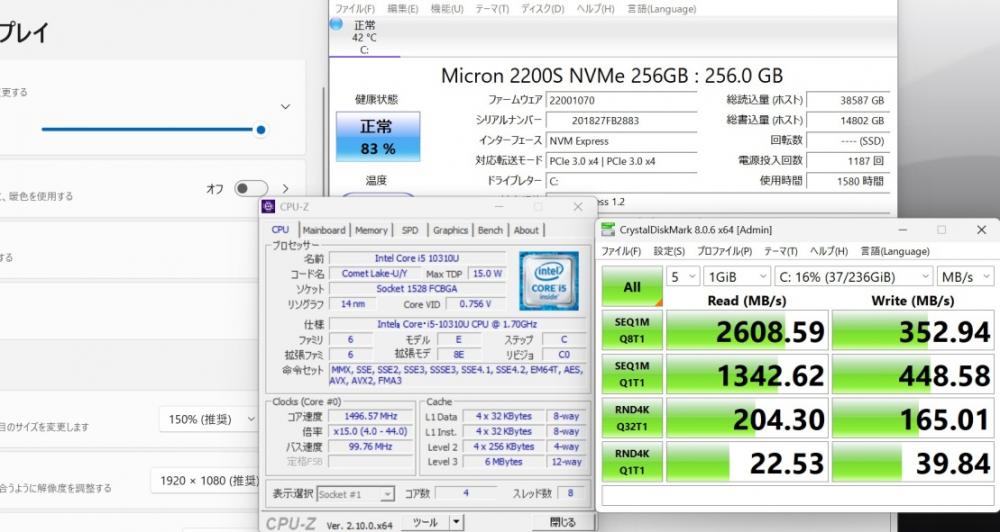Open the C: 16% drive selection dropdown
This screenshot has height=532, width=1000.
tap(853, 277)
